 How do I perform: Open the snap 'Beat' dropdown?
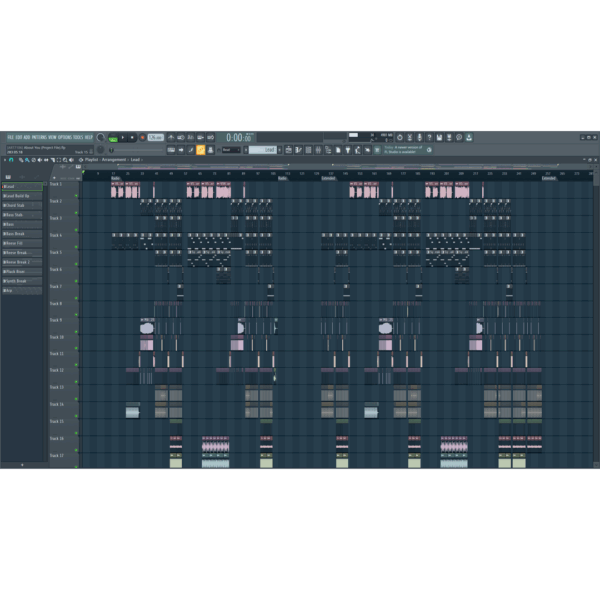tap(231, 150)
